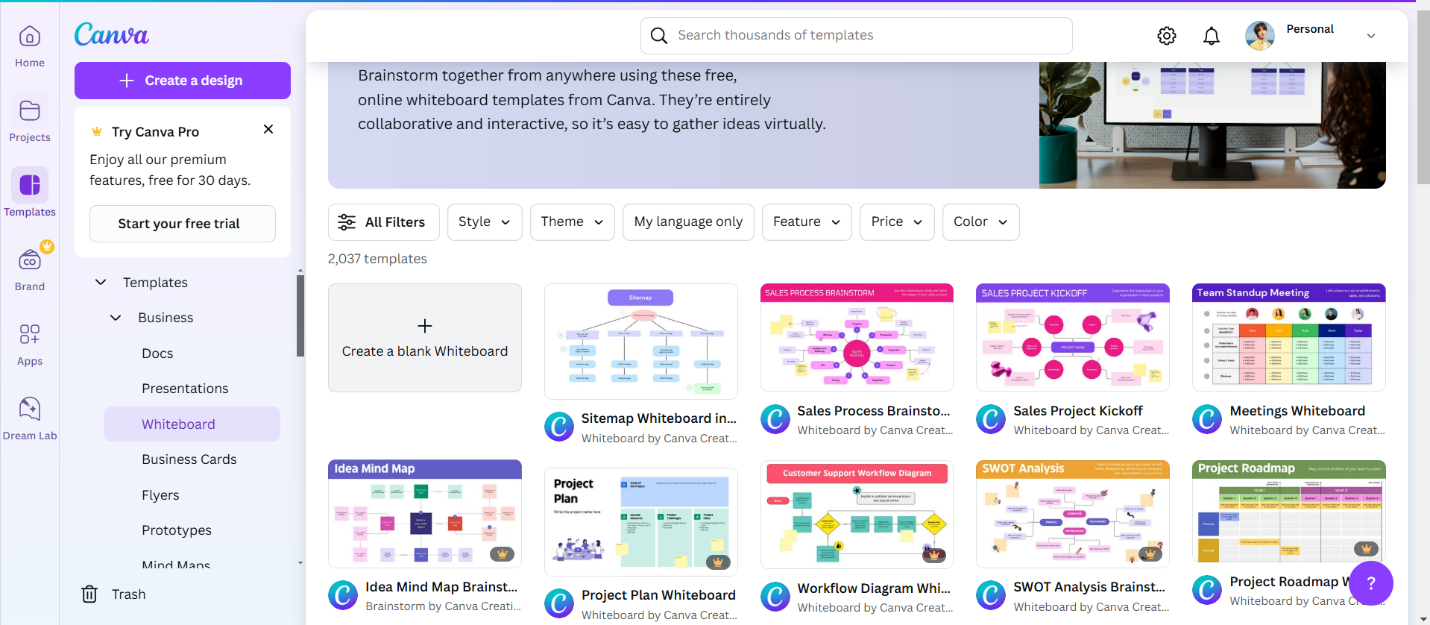1430x625 pixels.
Task: Click the Canva creator badge beside Project Plan Whiteboard
Action: [559, 603]
